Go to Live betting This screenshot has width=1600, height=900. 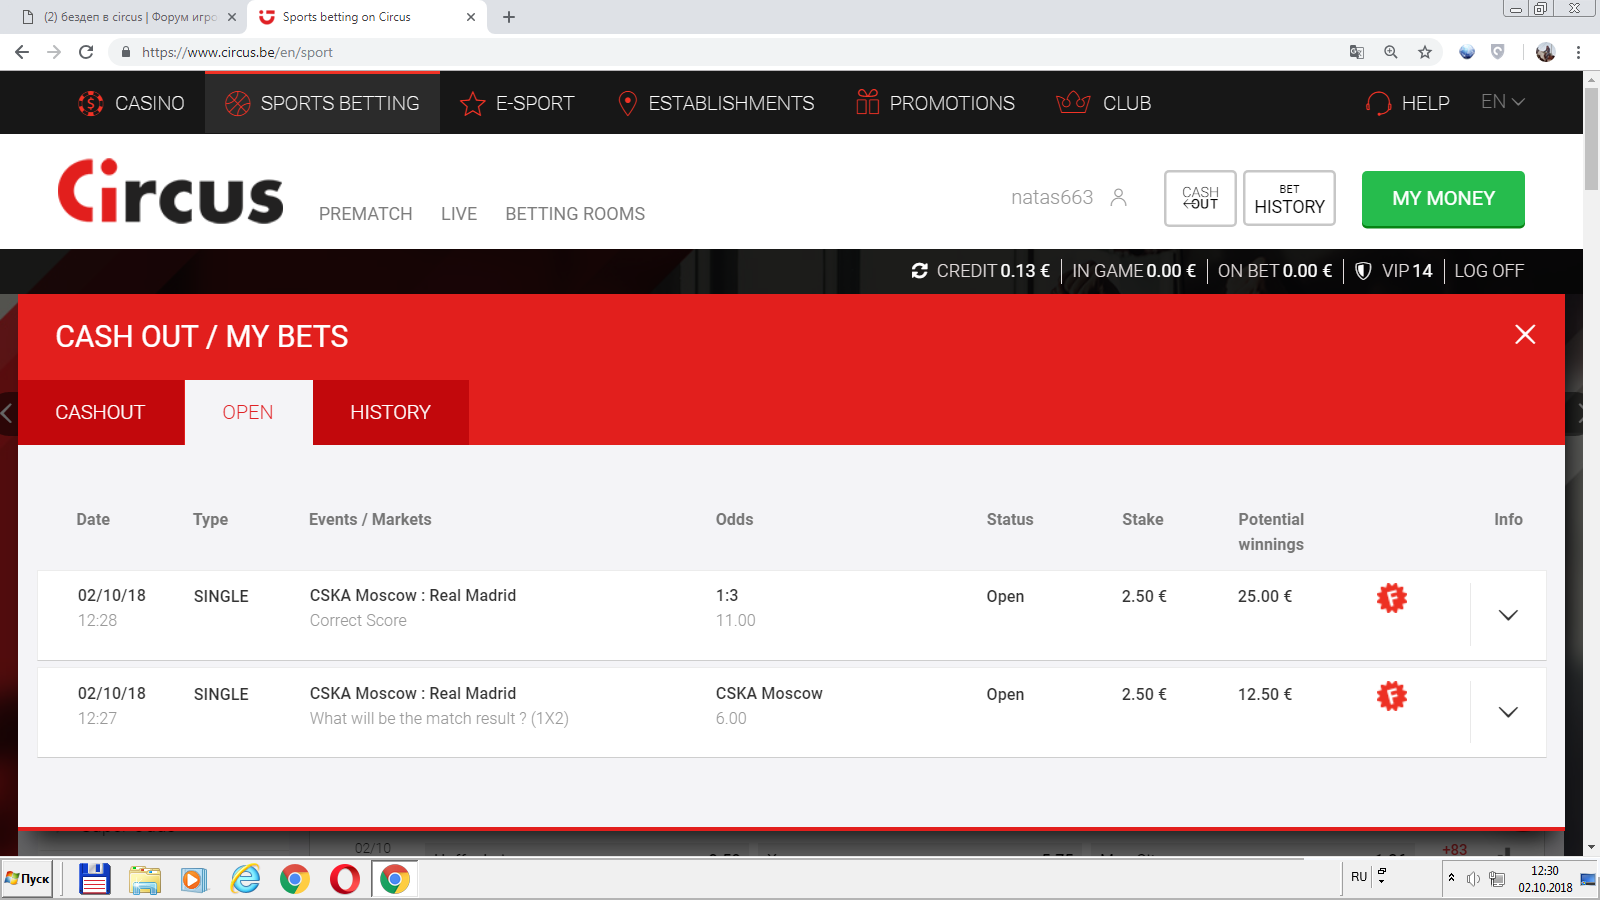459,214
